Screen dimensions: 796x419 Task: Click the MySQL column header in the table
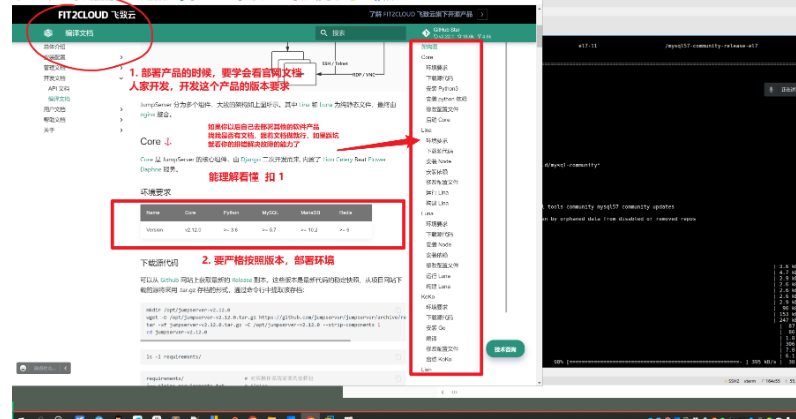pyautogui.click(x=270, y=213)
